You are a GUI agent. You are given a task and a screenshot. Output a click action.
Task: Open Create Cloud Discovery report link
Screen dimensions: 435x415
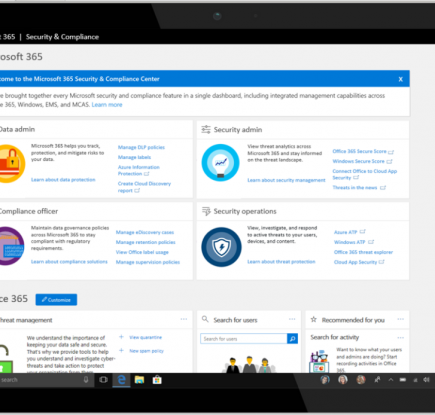(x=144, y=187)
